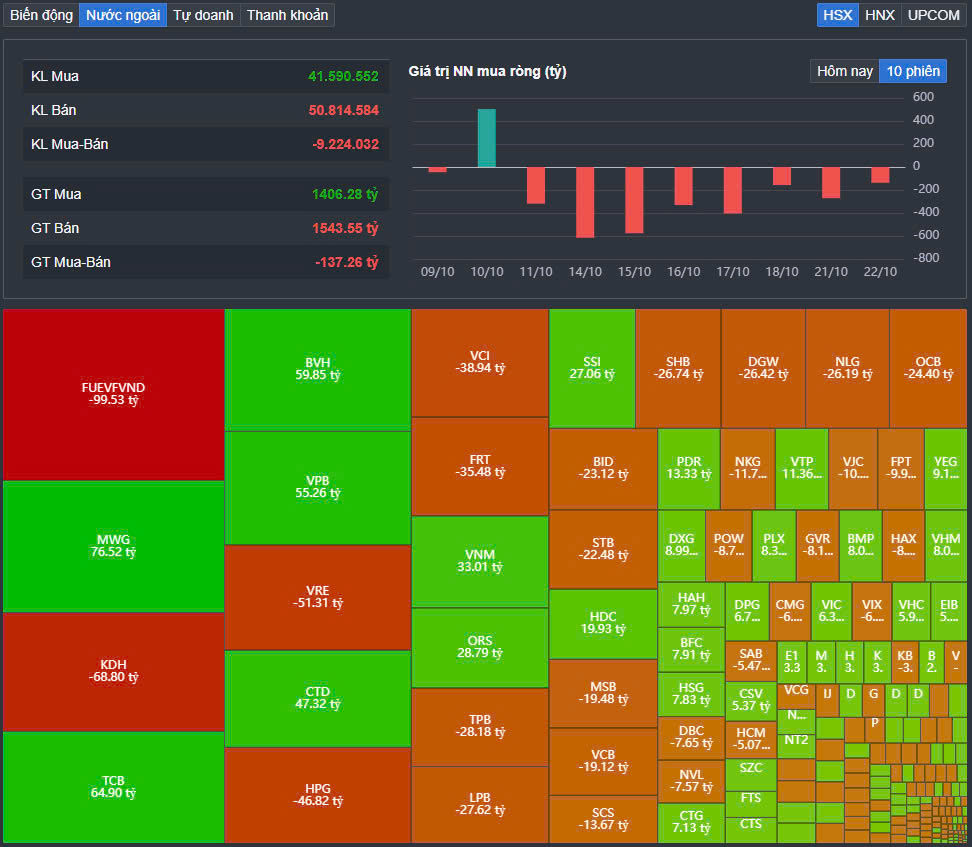
Task: Click the red bar for 11/10
Action: click(x=536, y=185)
